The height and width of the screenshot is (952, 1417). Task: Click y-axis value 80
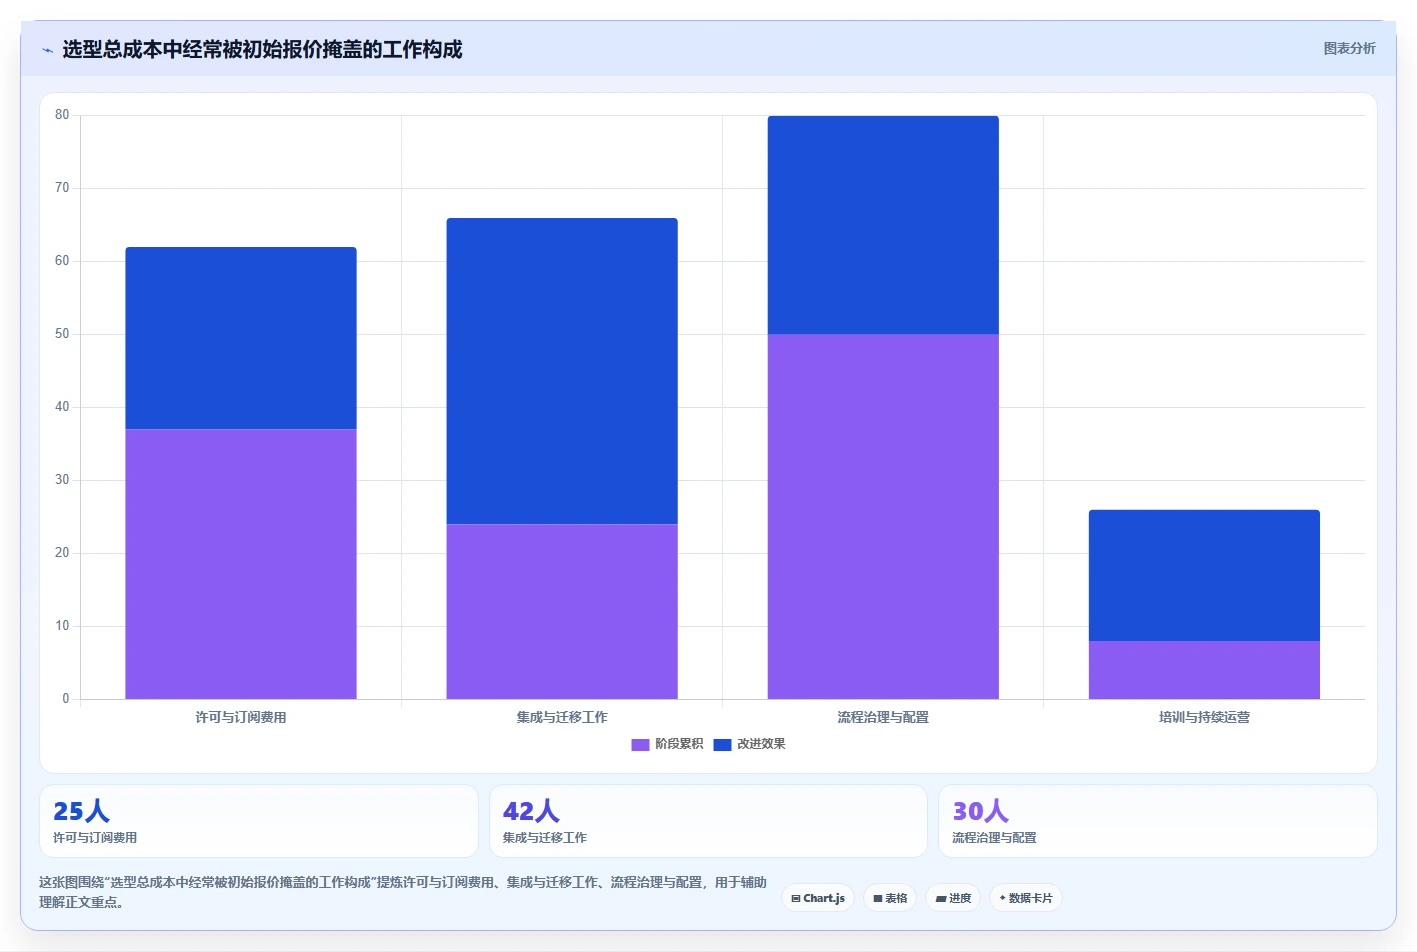[x=62, y=115]
